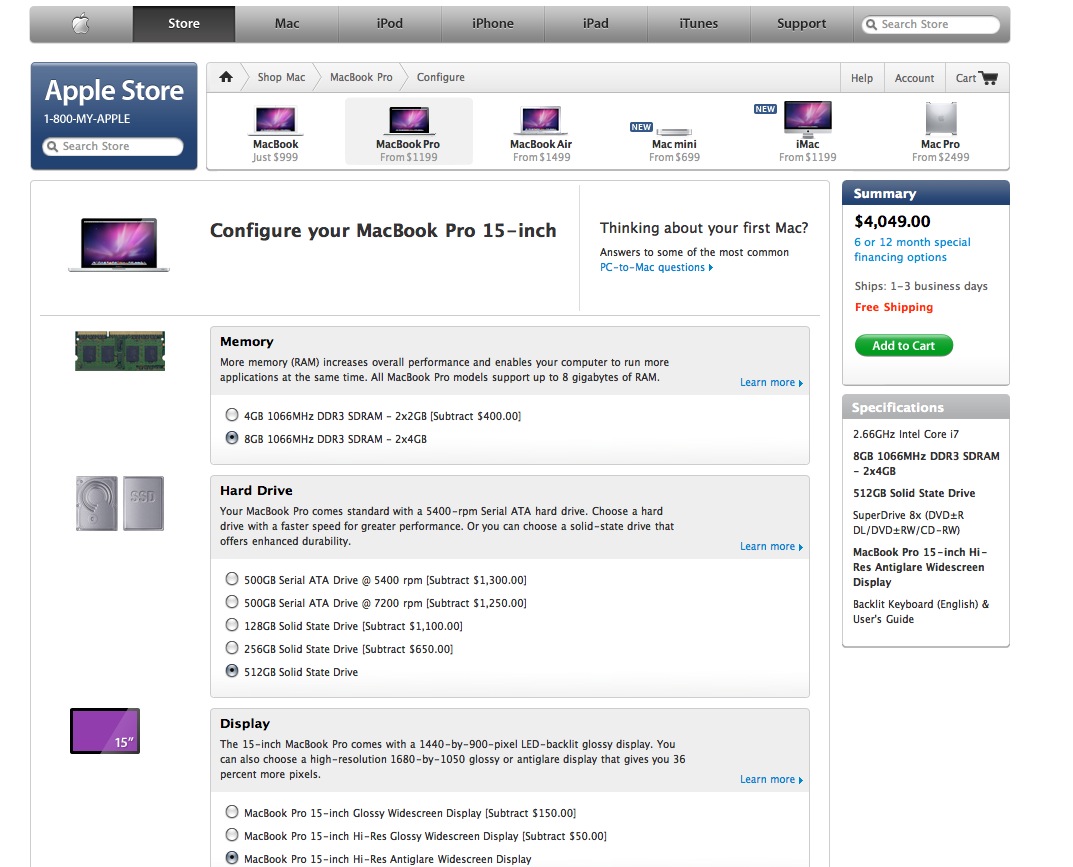Open the iTunes tab in navigation
This screenshot has height=867, width=1073.
pos(698,24)
